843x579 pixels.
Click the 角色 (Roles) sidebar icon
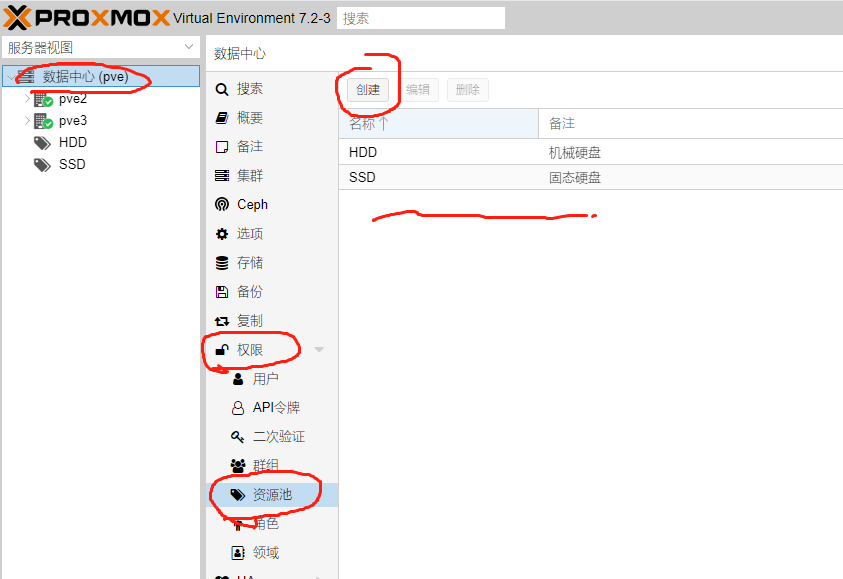pos(265,522)
